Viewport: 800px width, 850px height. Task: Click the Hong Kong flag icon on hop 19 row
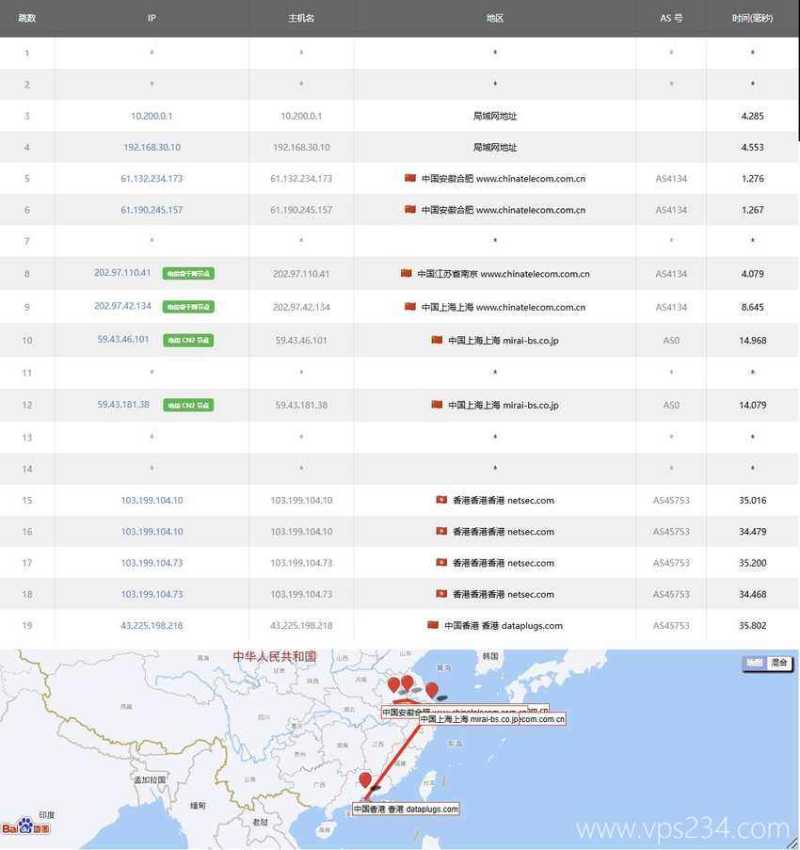pyautogui.click(x=432, y=625)
